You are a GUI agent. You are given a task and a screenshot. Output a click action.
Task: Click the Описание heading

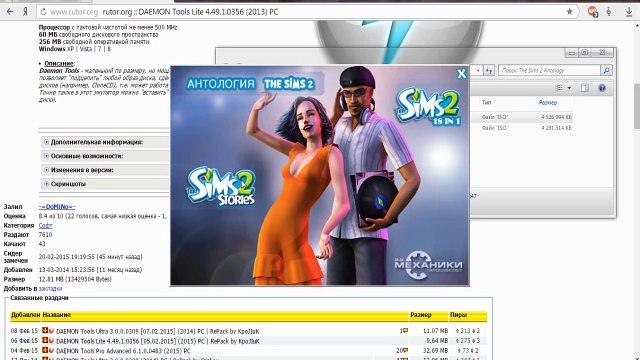tap(59, 63)
